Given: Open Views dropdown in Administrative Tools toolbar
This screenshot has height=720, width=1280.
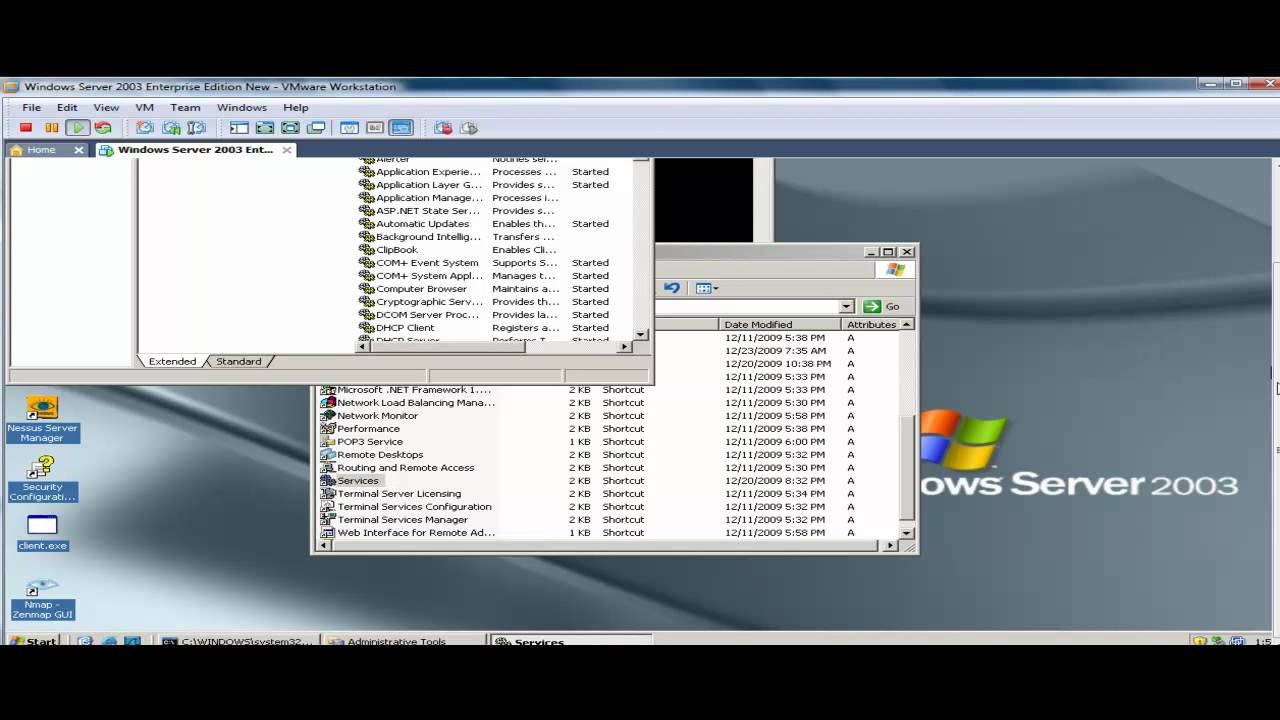Looking at the screenshot, I should 707,288.
